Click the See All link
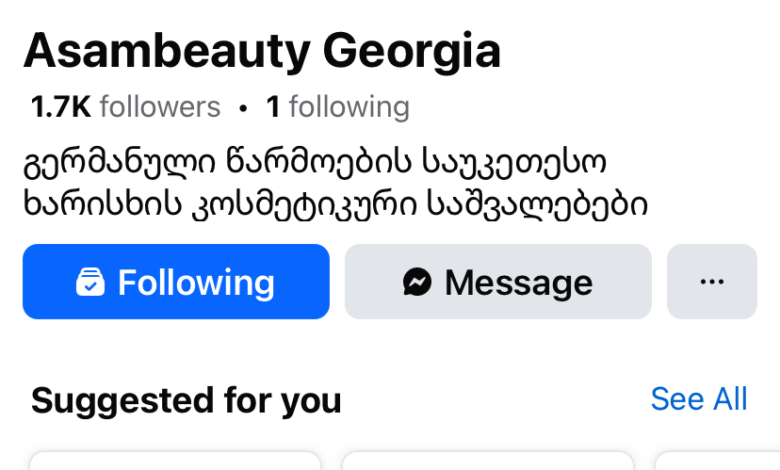 (x=698, y=399)
